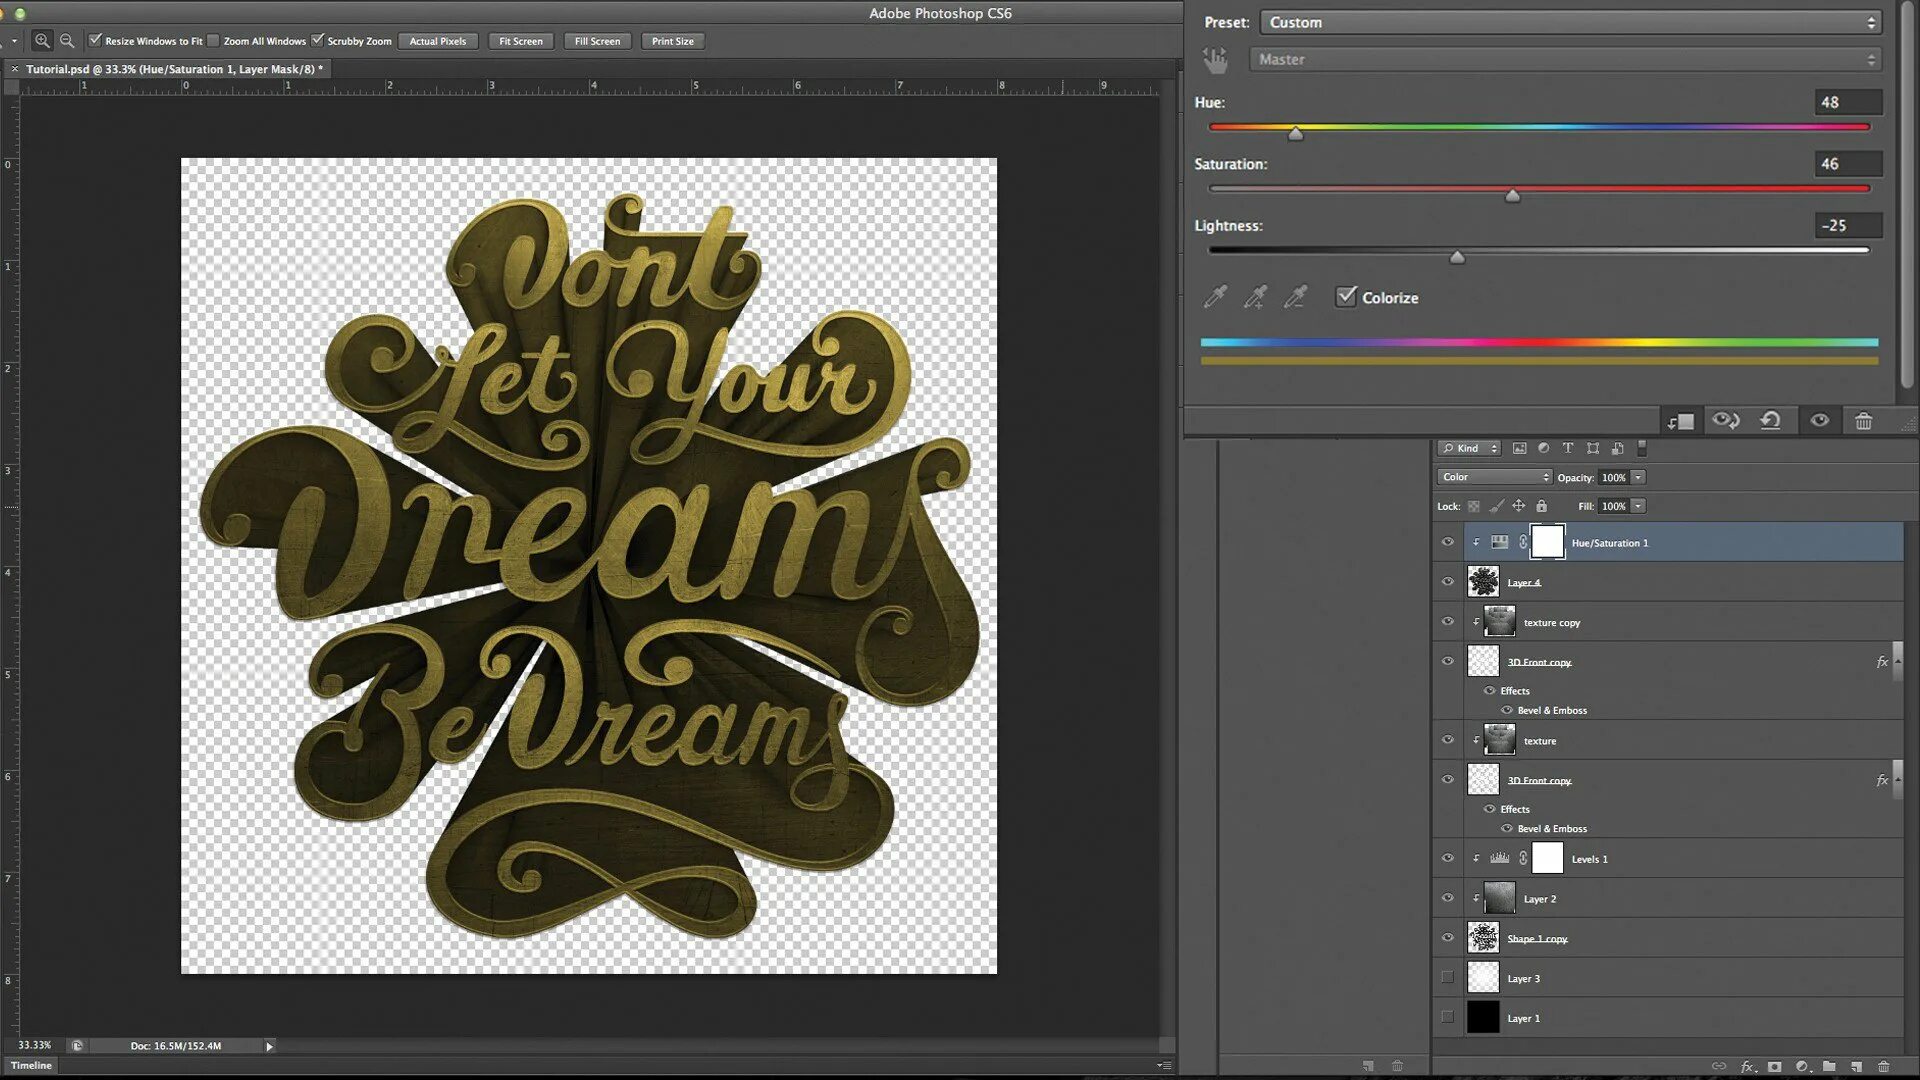Click the add layer mask icon
The image size is (1920, 1080).
coord(1774,1066)
